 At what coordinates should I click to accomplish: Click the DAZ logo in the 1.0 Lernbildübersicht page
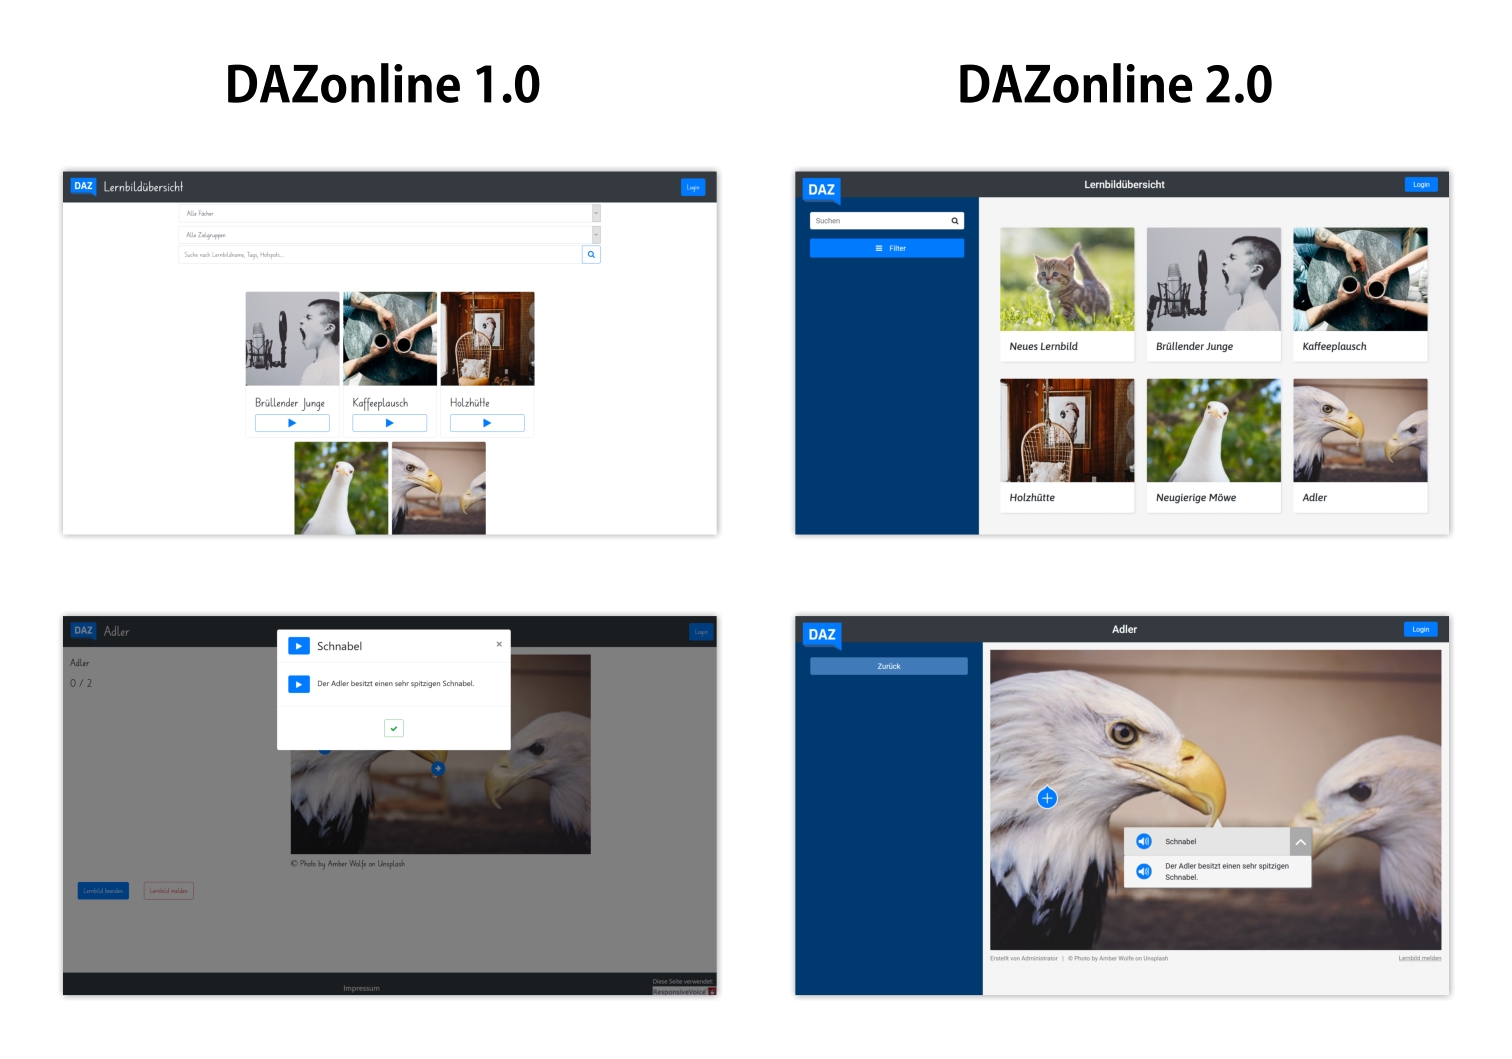[x=83, y=186]
